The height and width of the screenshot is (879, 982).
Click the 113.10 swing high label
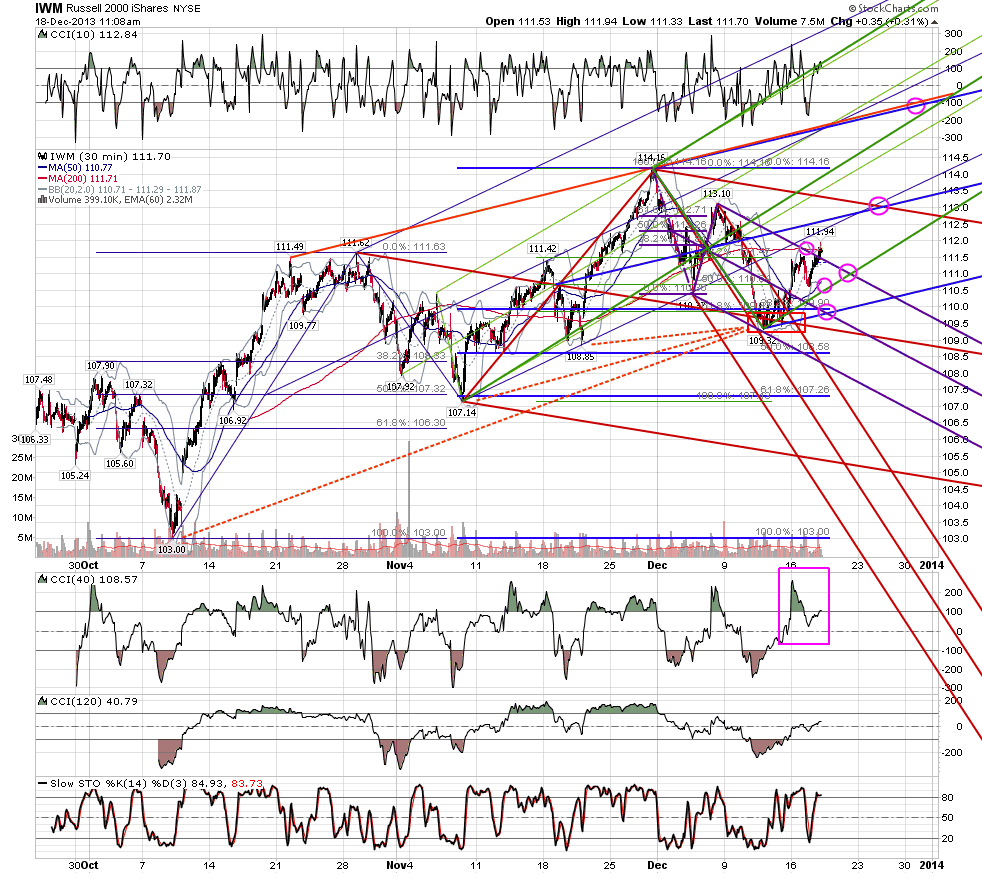point(716,193)
